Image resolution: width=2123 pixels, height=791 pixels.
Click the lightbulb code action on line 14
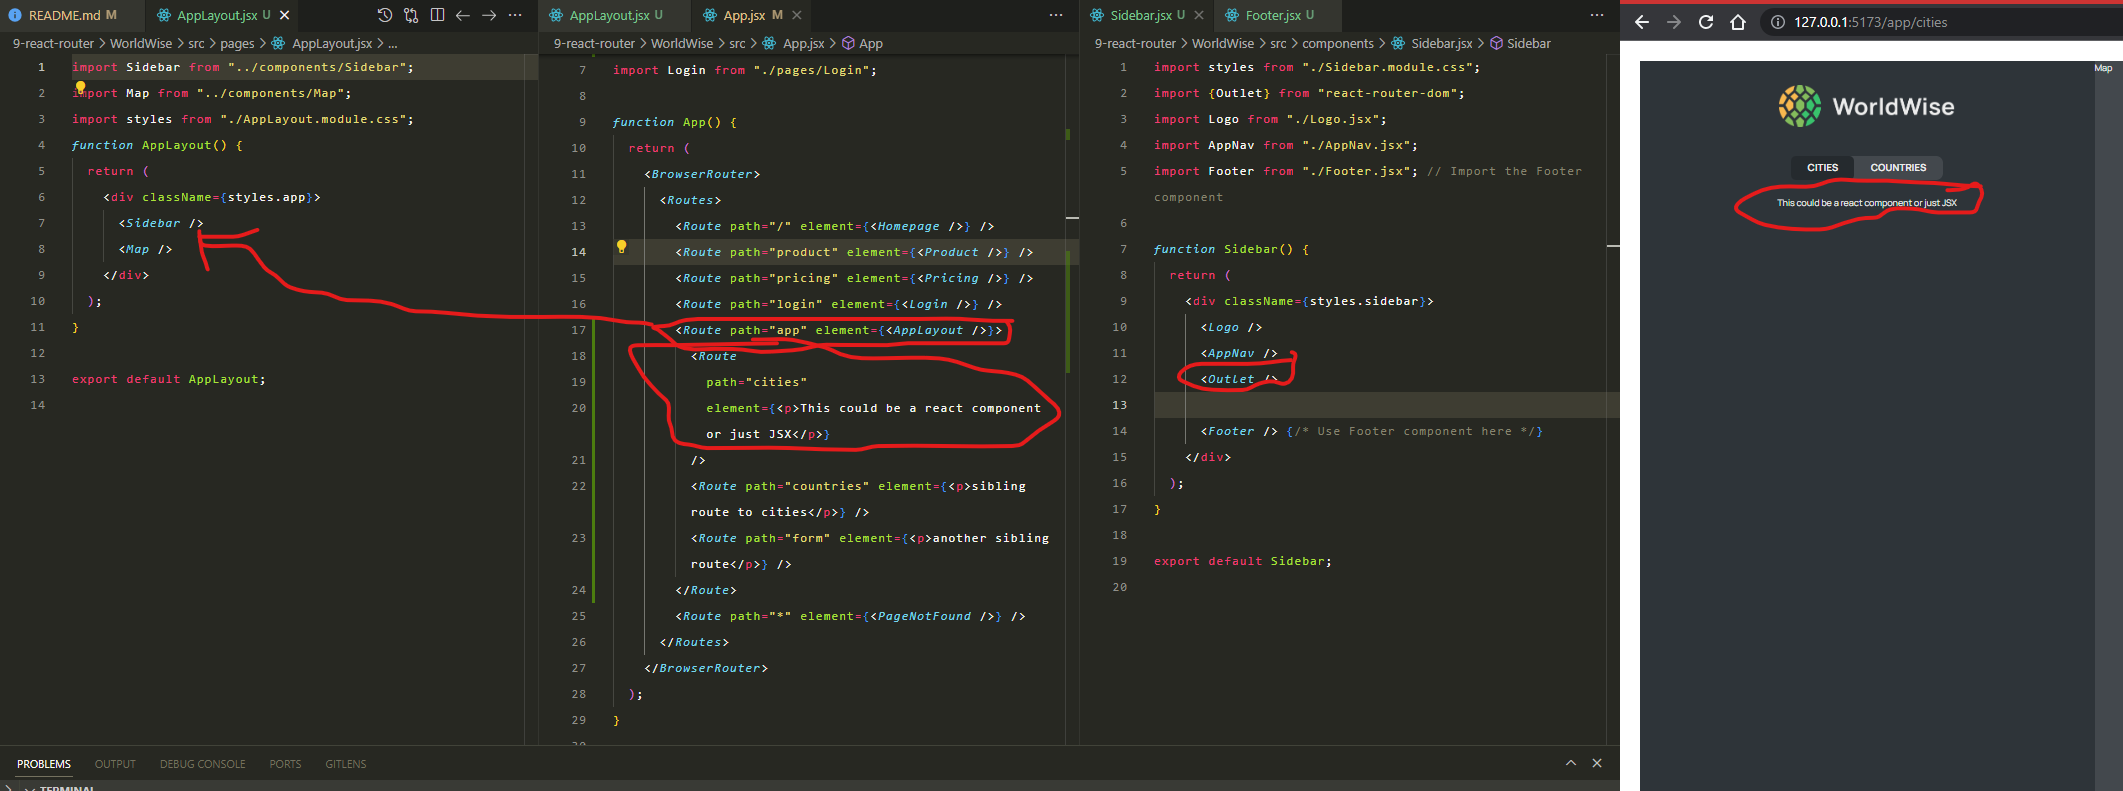point(621,246)
